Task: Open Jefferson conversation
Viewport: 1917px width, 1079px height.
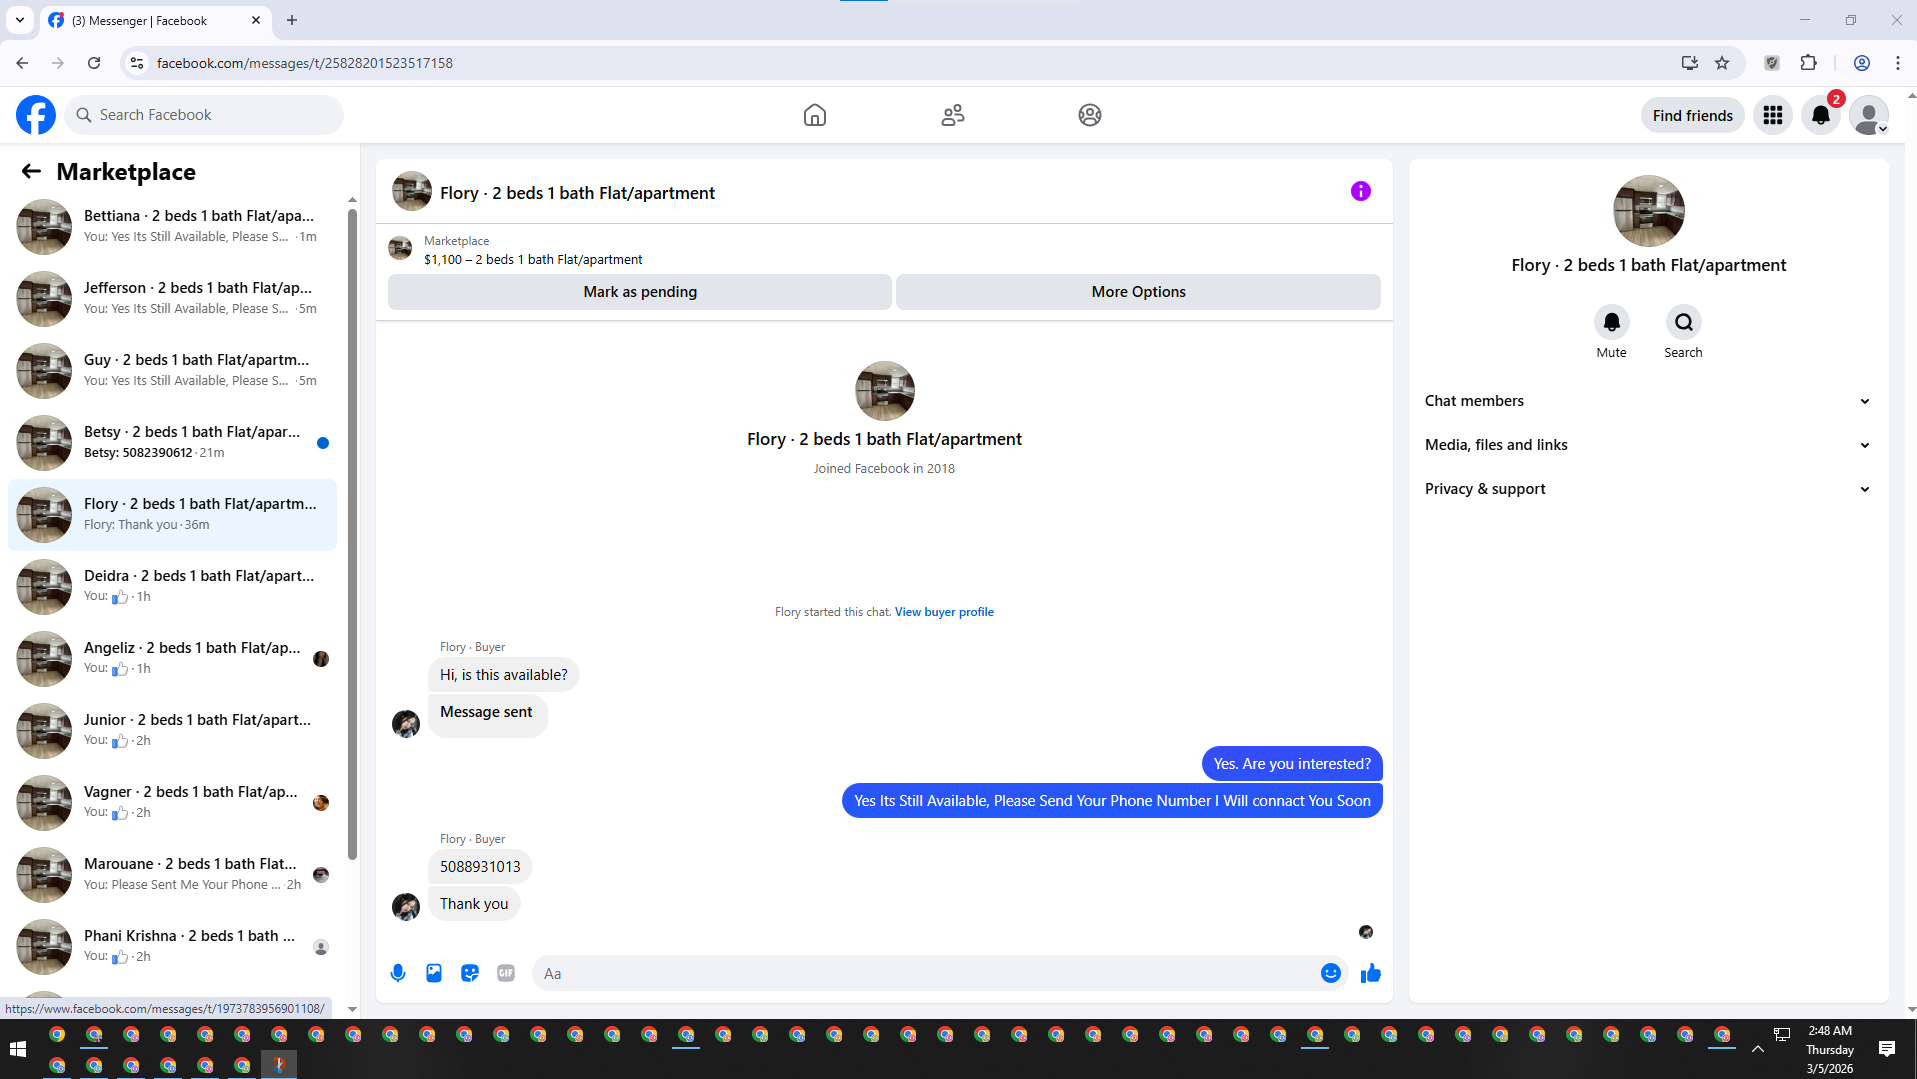Action: 172,298
